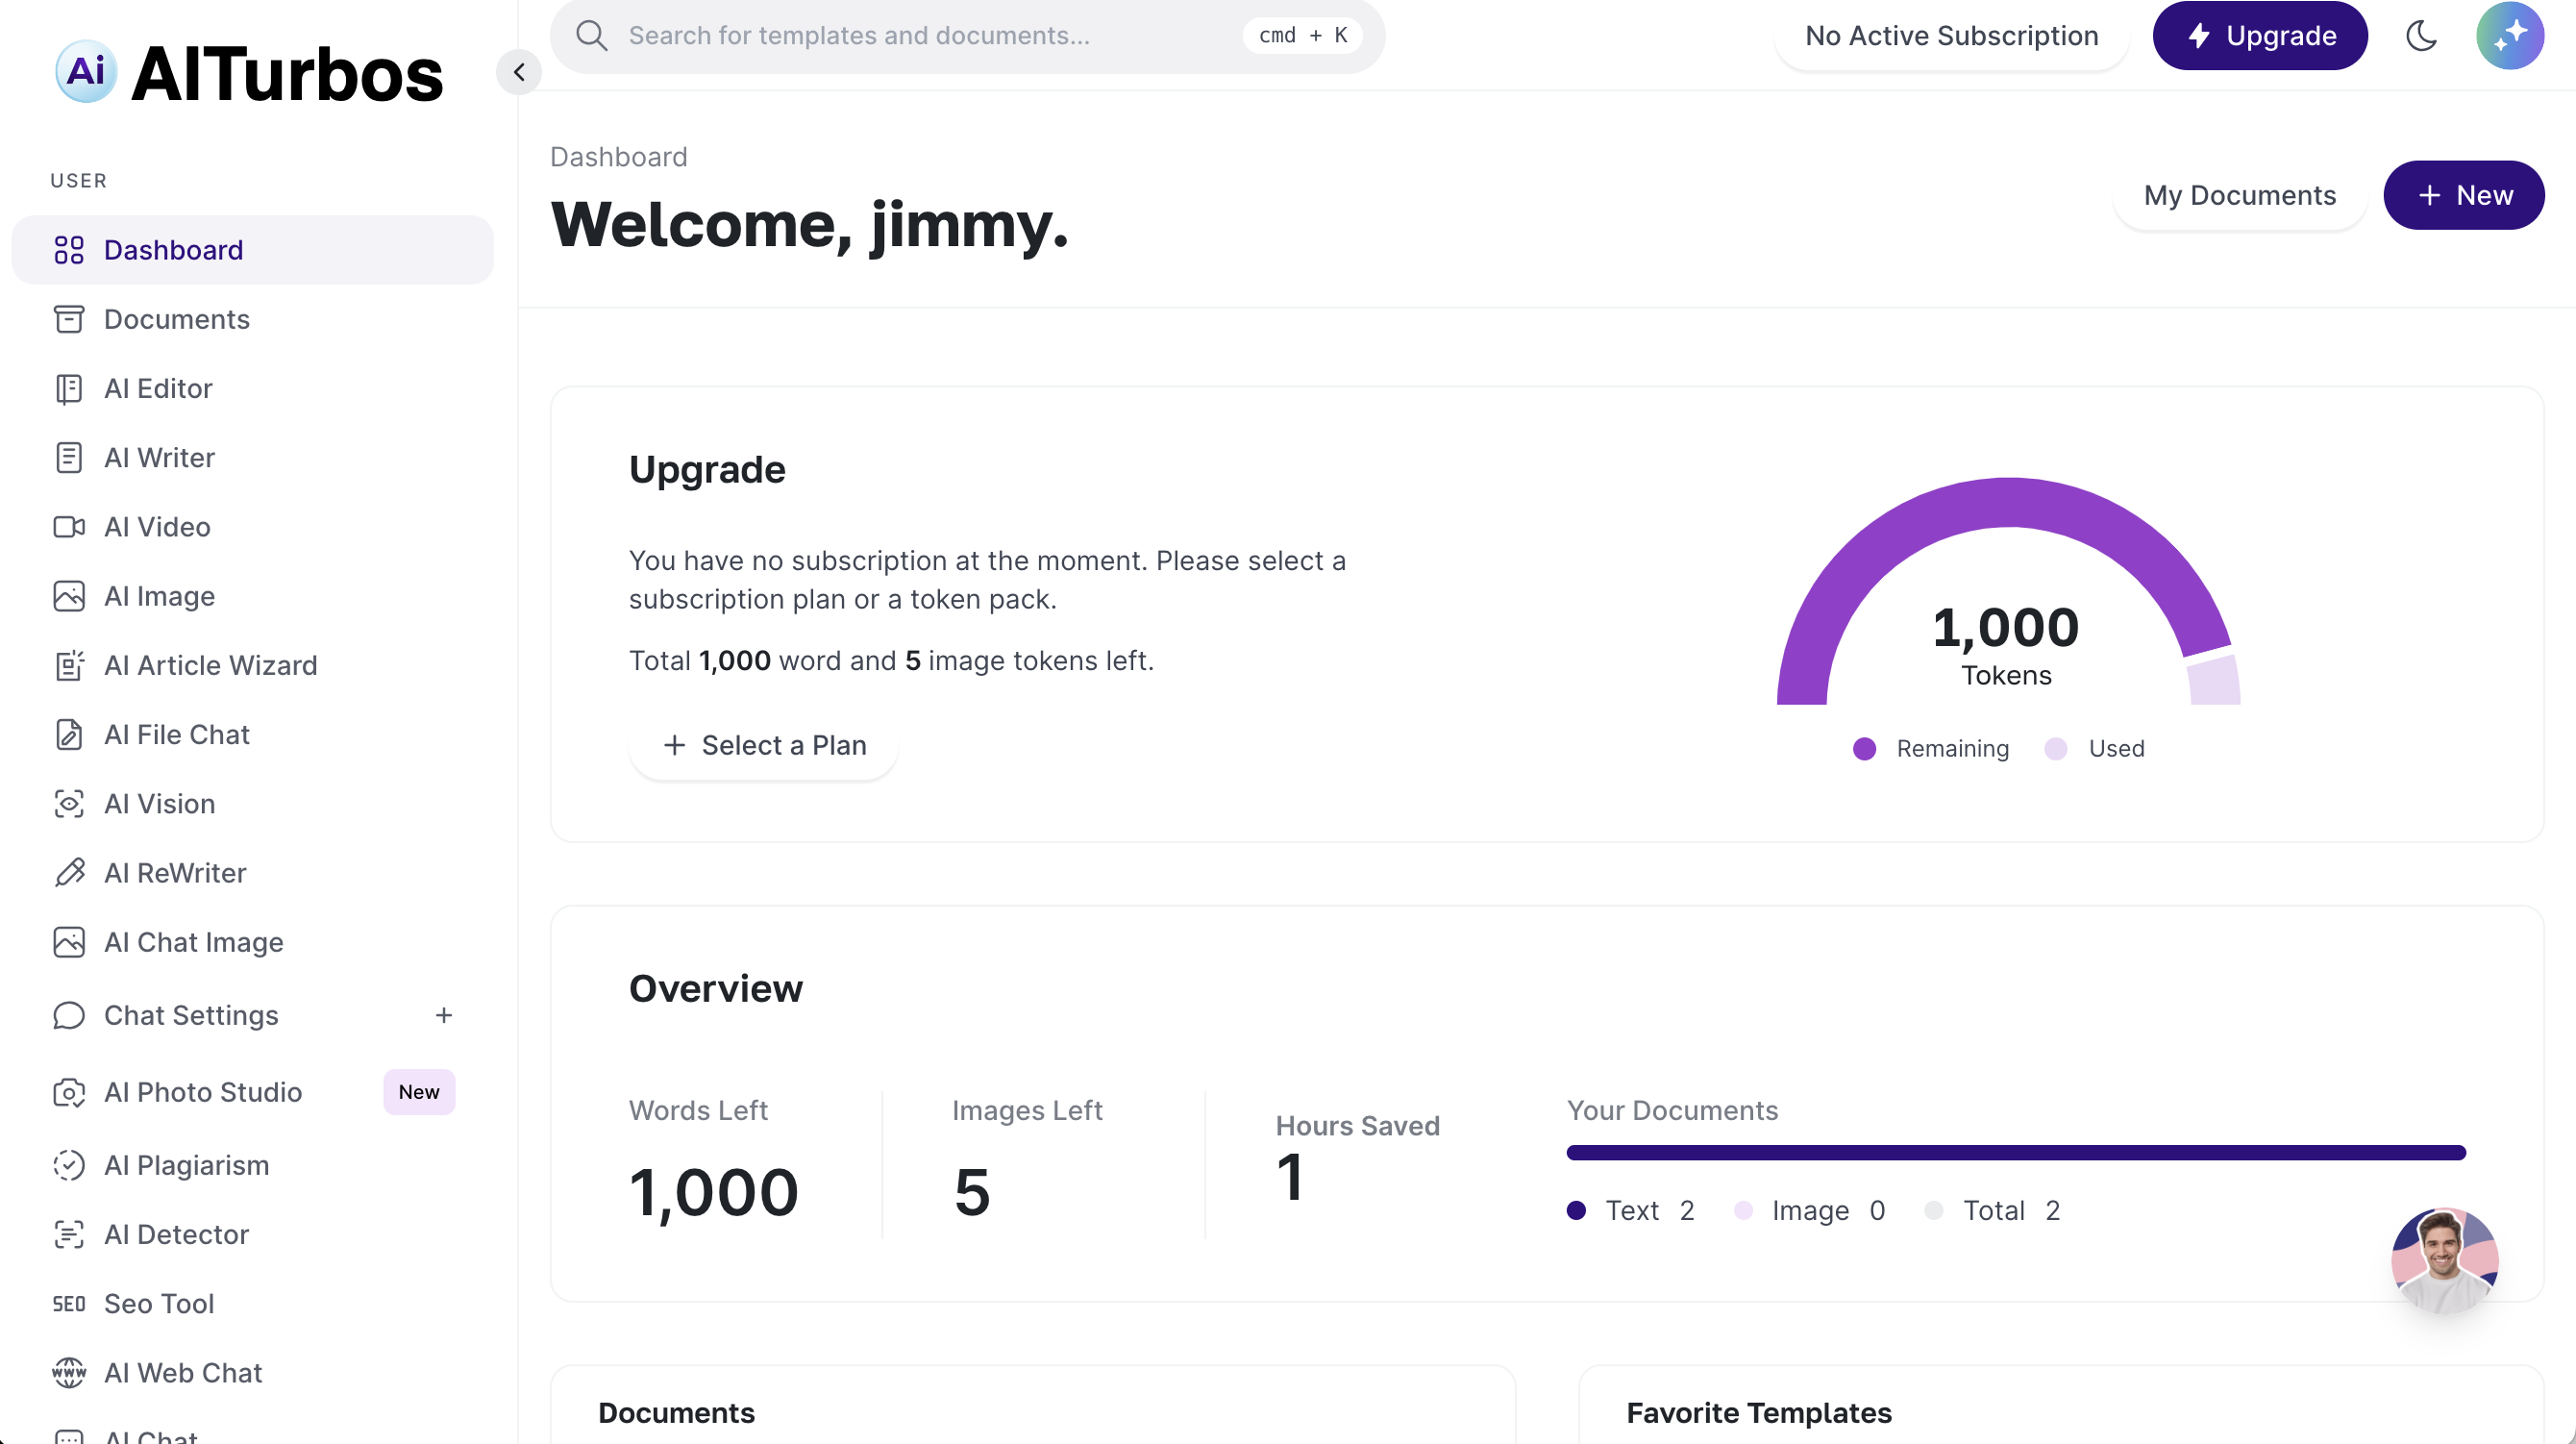Expand Chat Settings with plus icon

(444, 1015)
